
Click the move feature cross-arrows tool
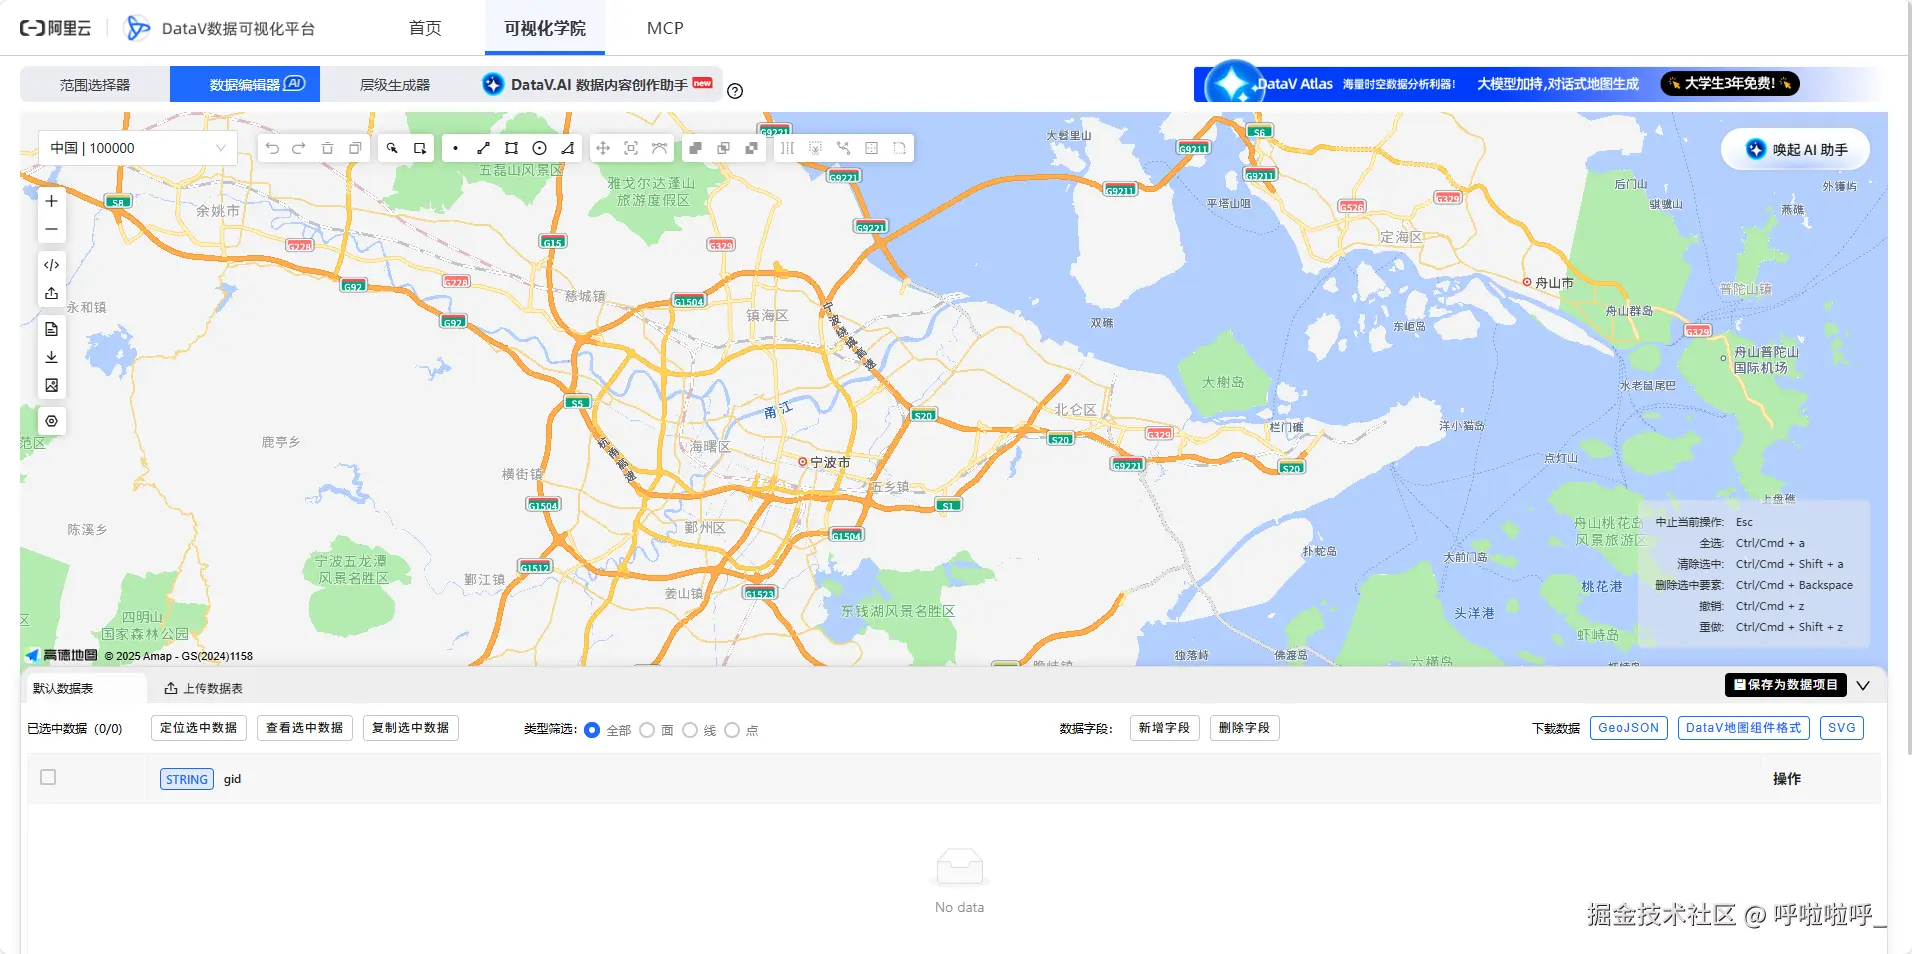pos(603,148)
